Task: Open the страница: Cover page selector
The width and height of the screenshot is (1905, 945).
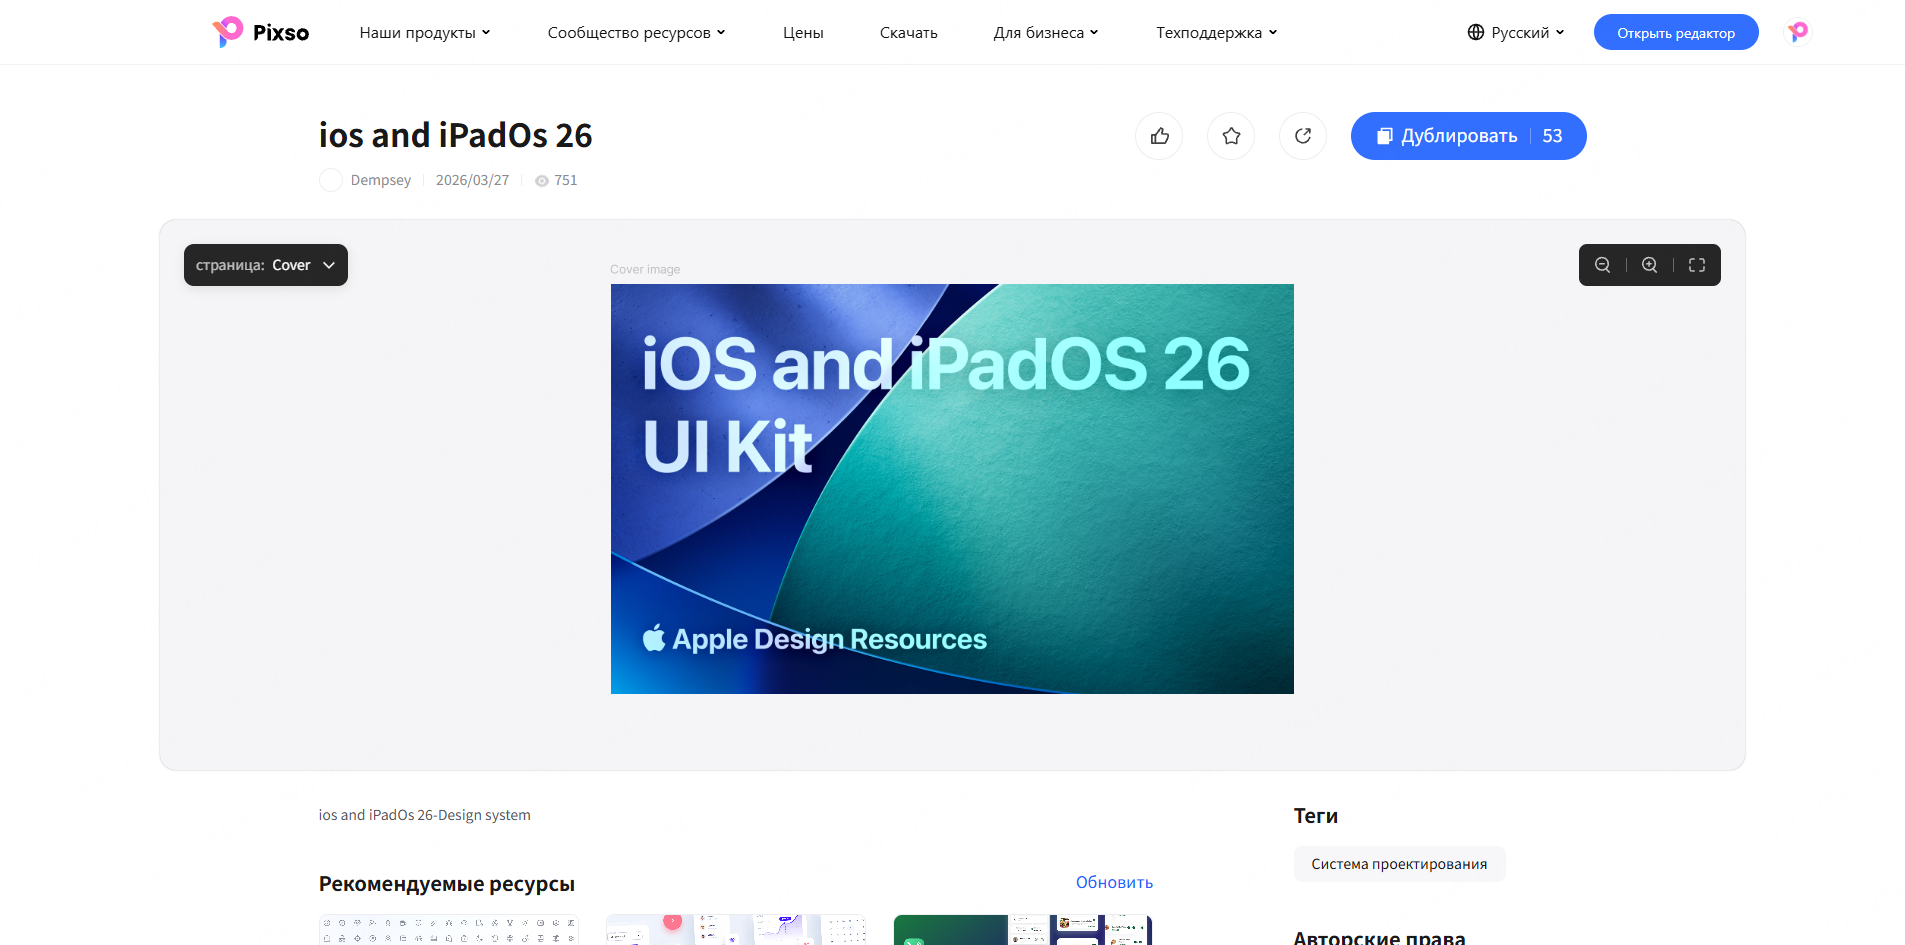Action: (266, 265)
